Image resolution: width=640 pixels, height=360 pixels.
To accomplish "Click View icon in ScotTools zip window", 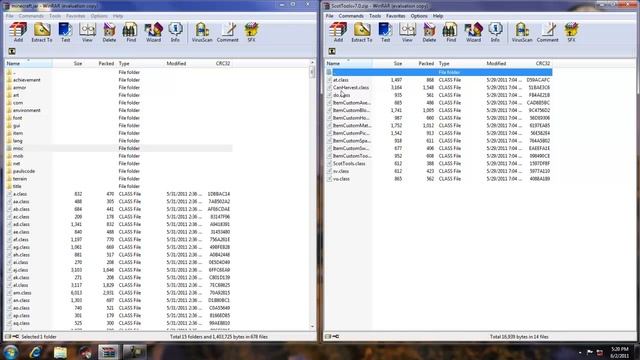I will [407, 32].
